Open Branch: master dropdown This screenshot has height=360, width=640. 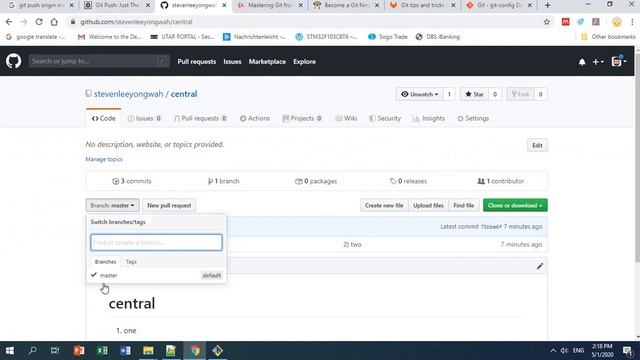[112, 205]
